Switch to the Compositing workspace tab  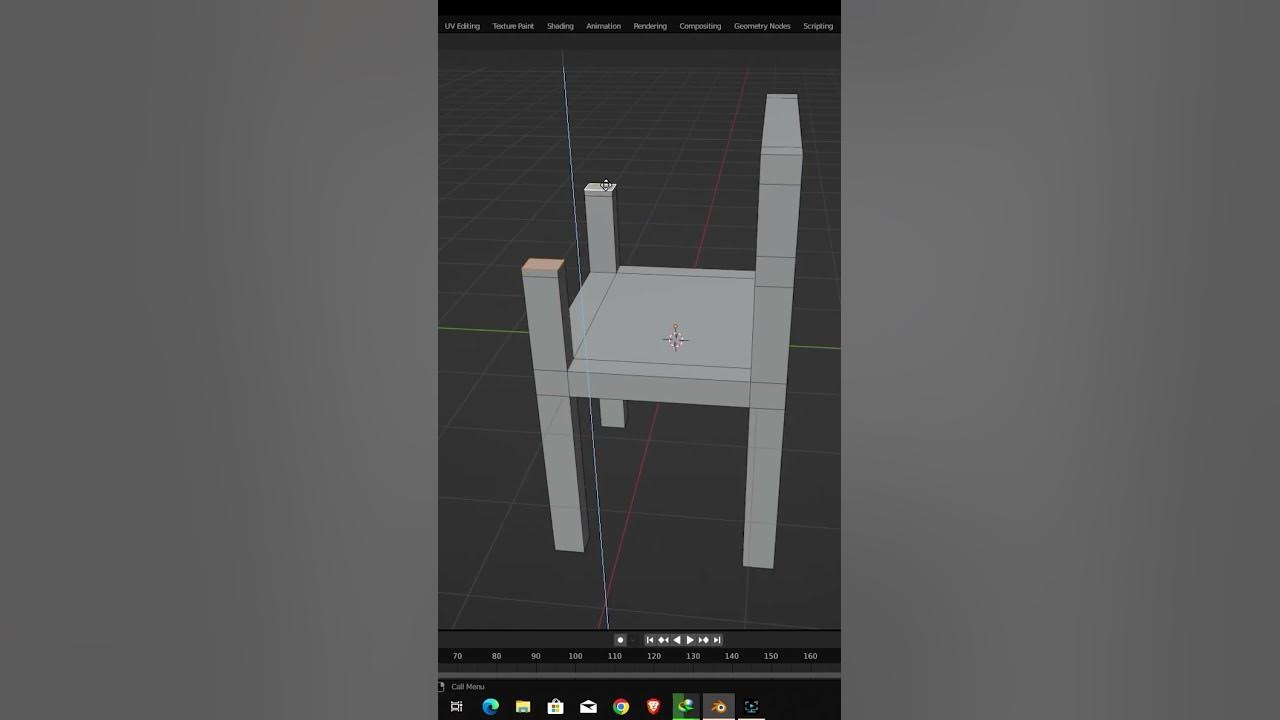[x=700, y=26]
